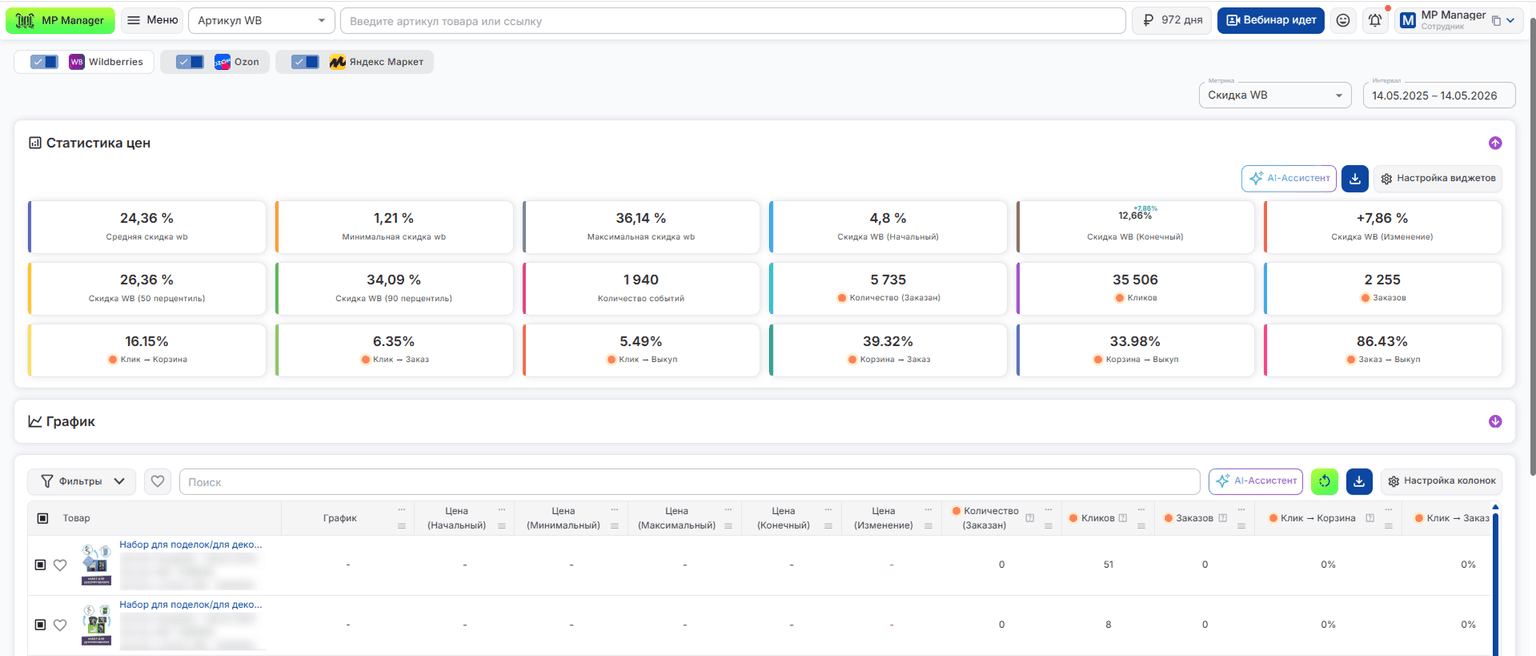Click the Вебинар идет button
This screenshot has height=656, width=1536.
coord(1270,20)
